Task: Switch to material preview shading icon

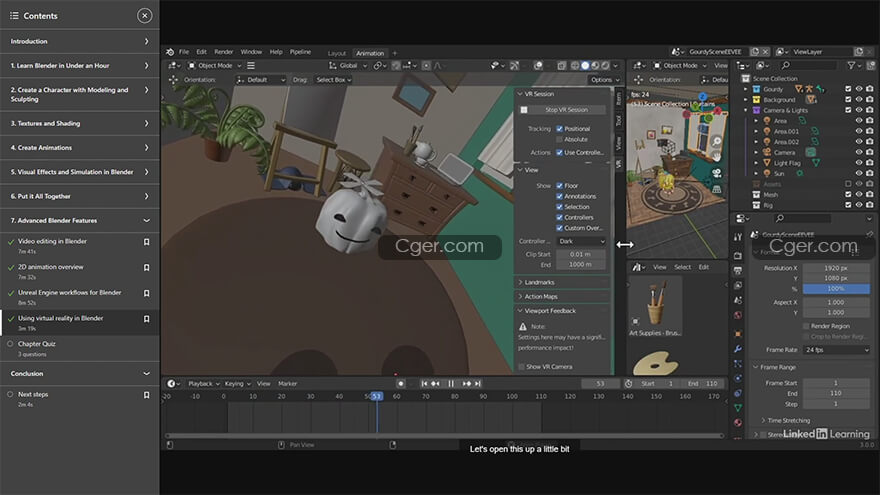Action: [595, 66]
